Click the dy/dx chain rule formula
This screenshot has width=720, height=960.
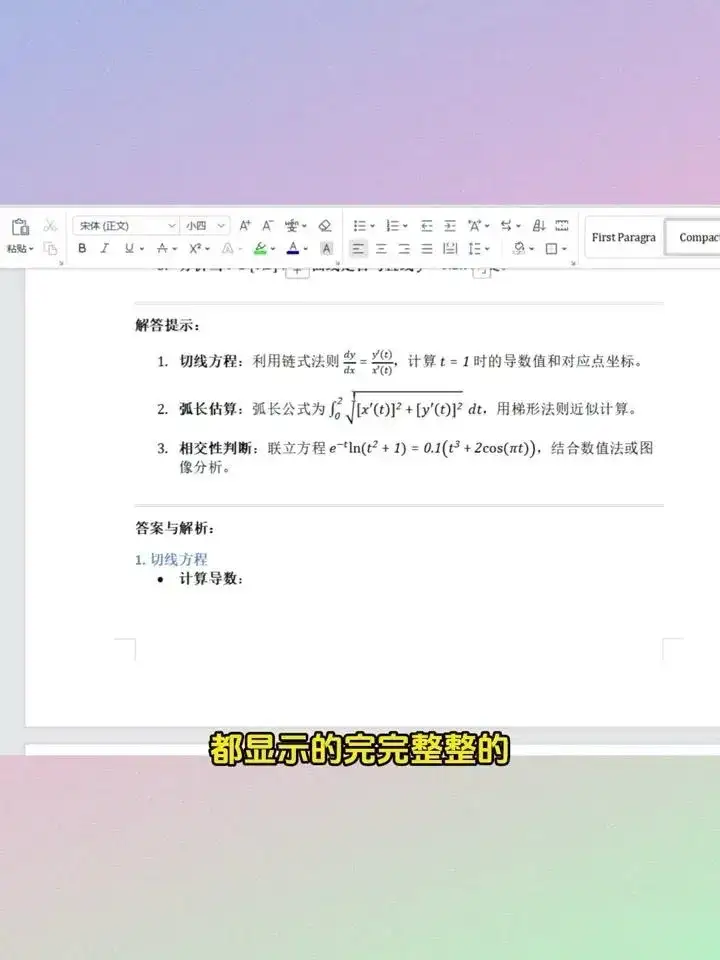368,362
